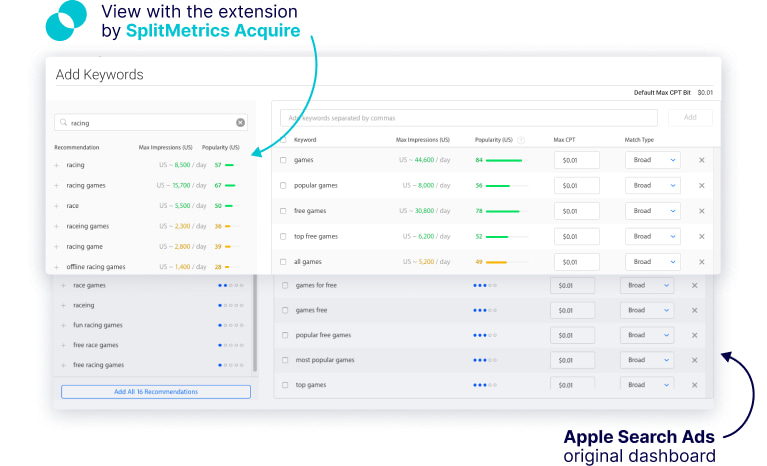This screenshot has width=767, height=466.
Task: Open Match Type dropdown for games
Action: click(x=653, y=160)
